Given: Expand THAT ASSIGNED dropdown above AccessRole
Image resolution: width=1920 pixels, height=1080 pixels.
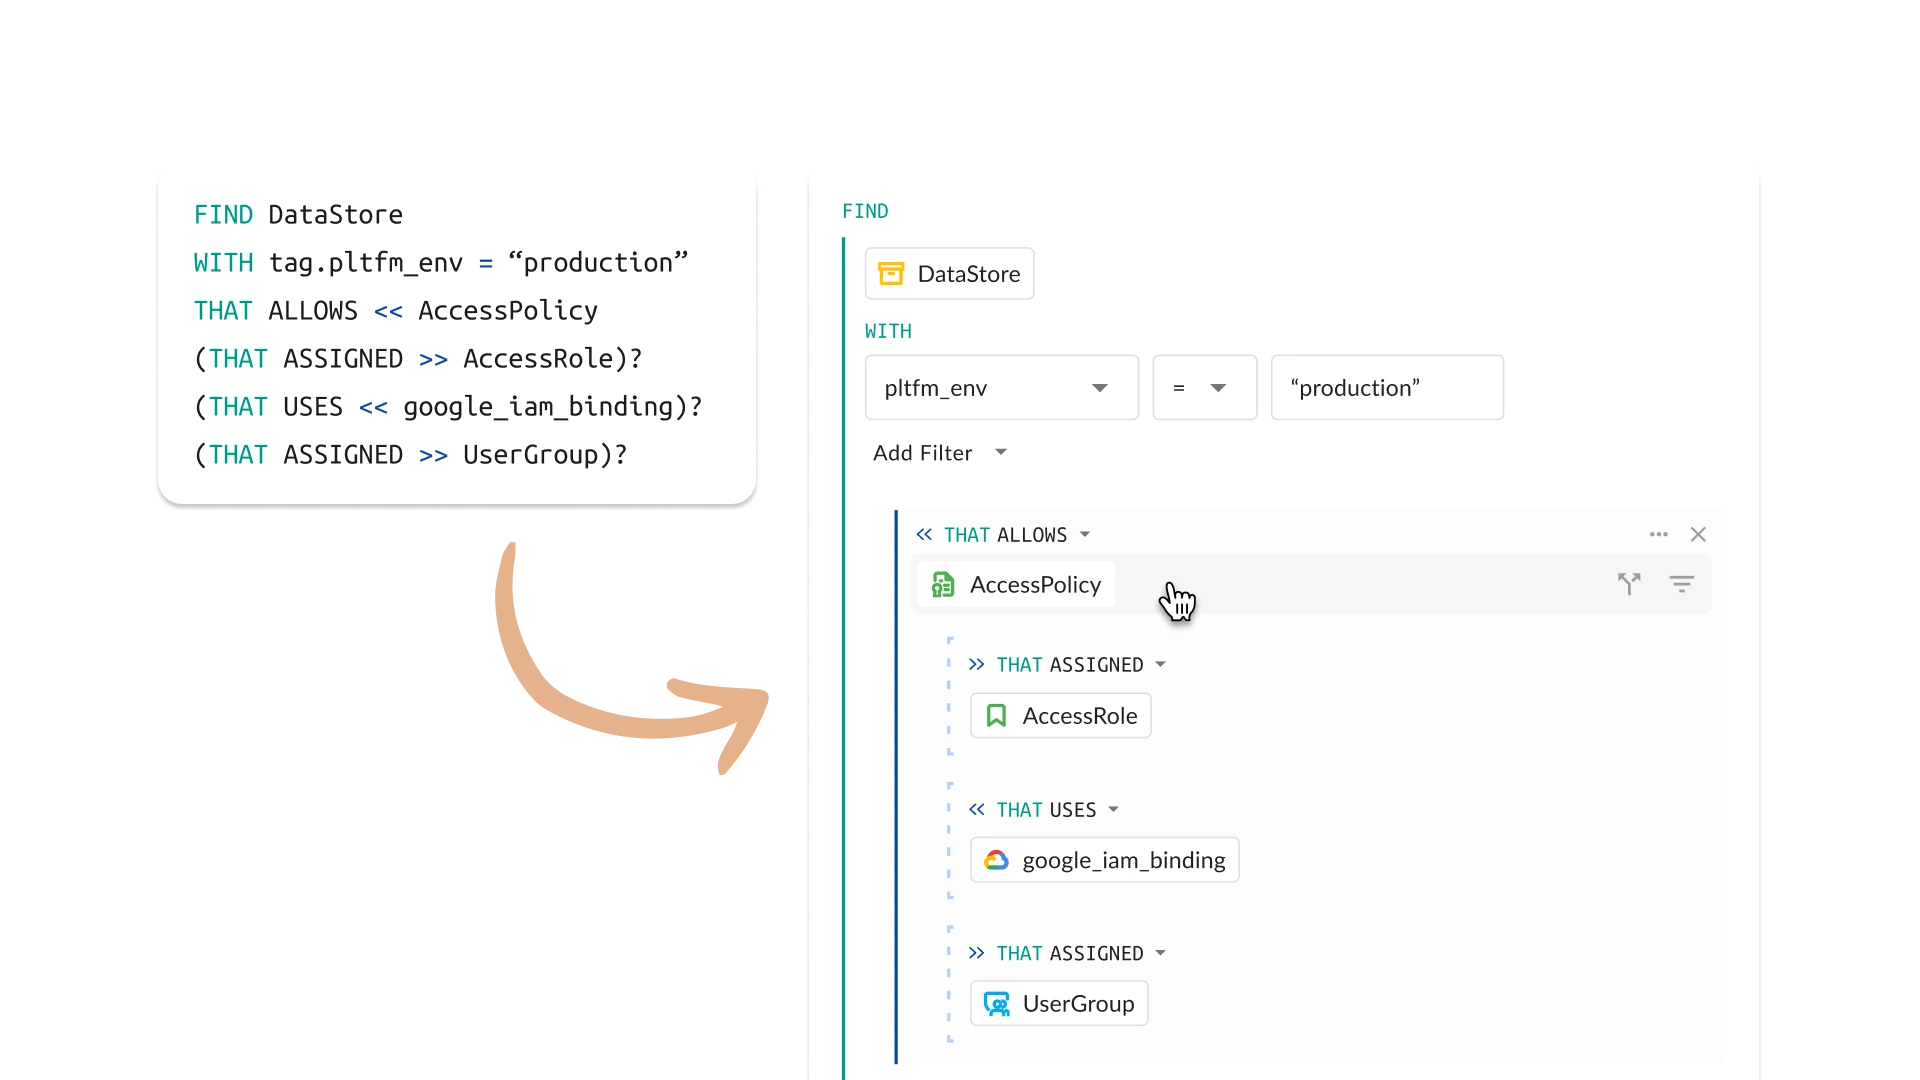Looking at the screenshot, I should coord(1160,665).
